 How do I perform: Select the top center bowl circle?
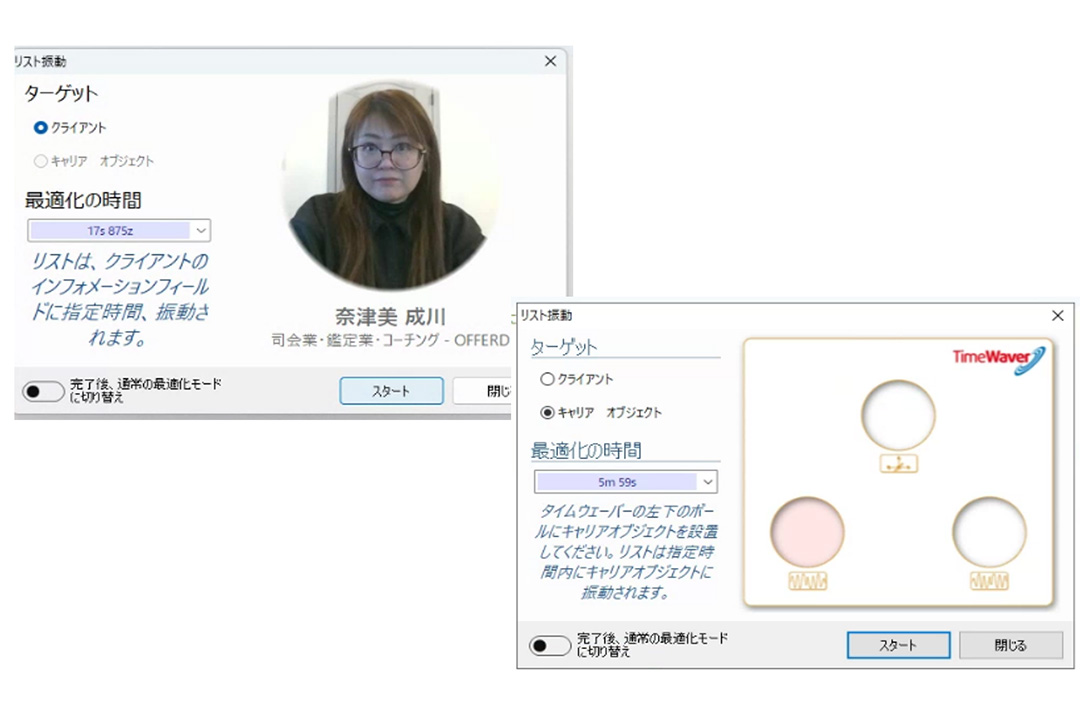point(898,415)
